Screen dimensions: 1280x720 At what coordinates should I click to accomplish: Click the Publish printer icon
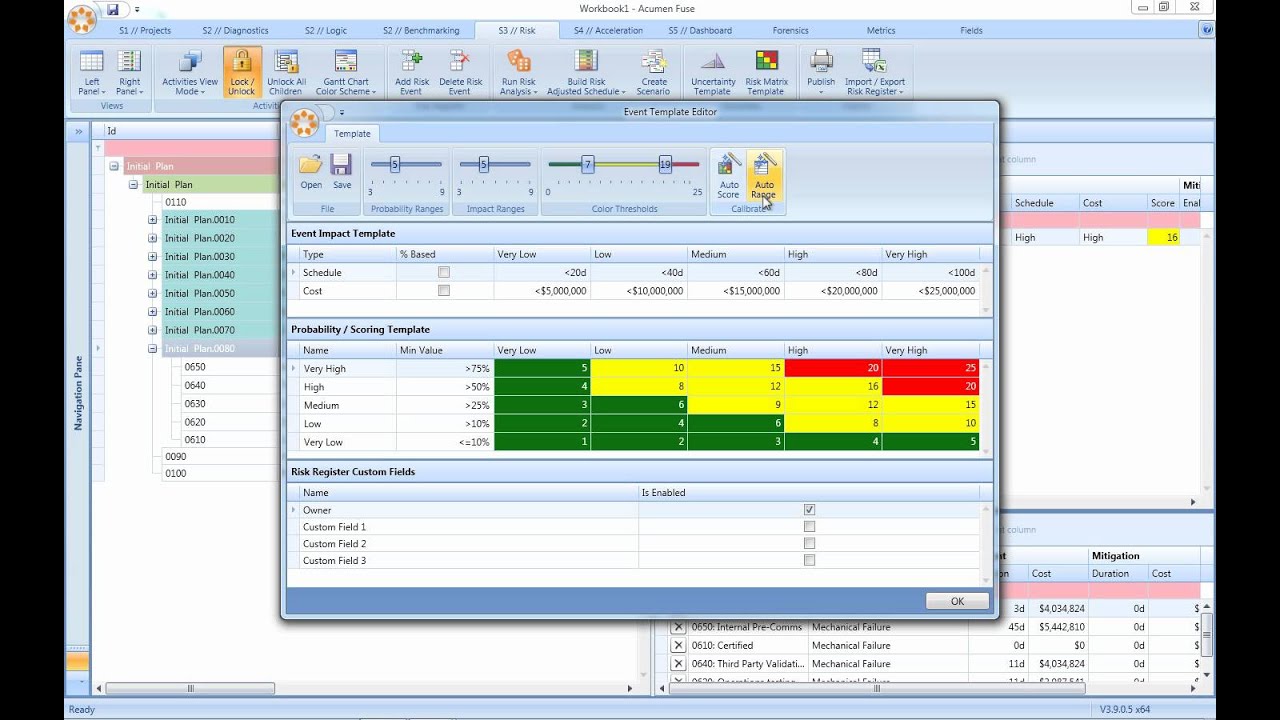pos(821,63)
